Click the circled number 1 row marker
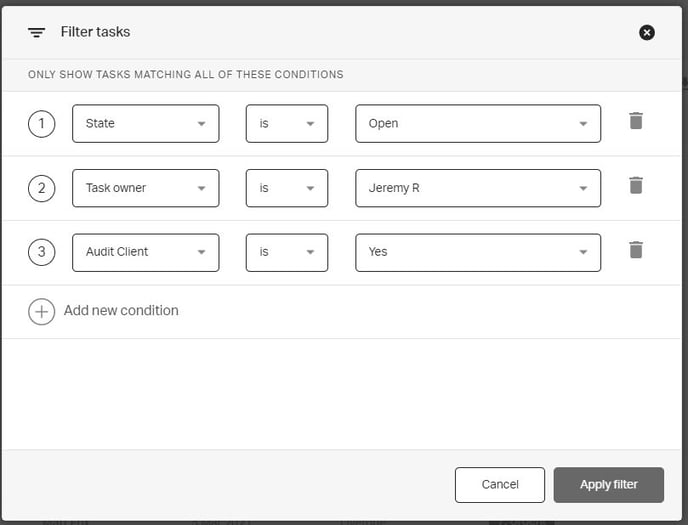This screenshot has width=688, height=525. 41,123
